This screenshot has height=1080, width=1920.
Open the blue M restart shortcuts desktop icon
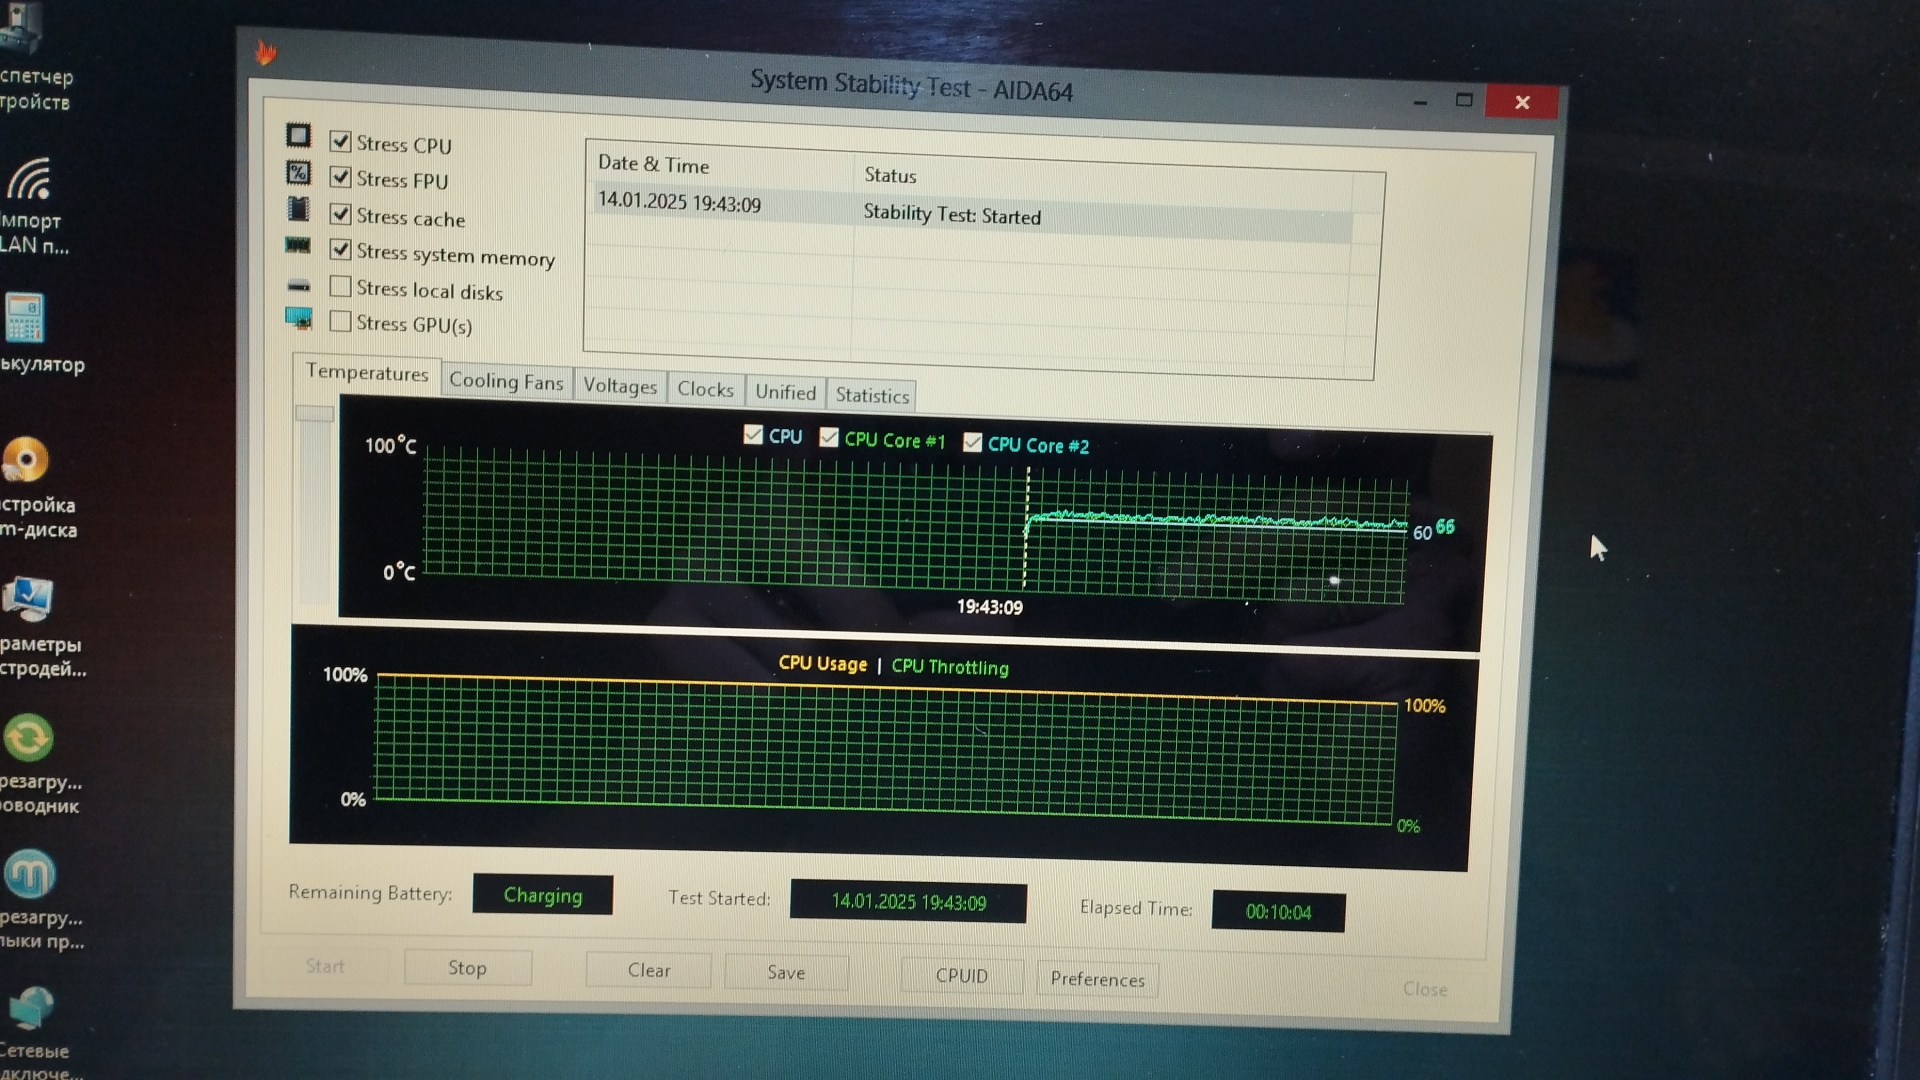tap(29, 875)
